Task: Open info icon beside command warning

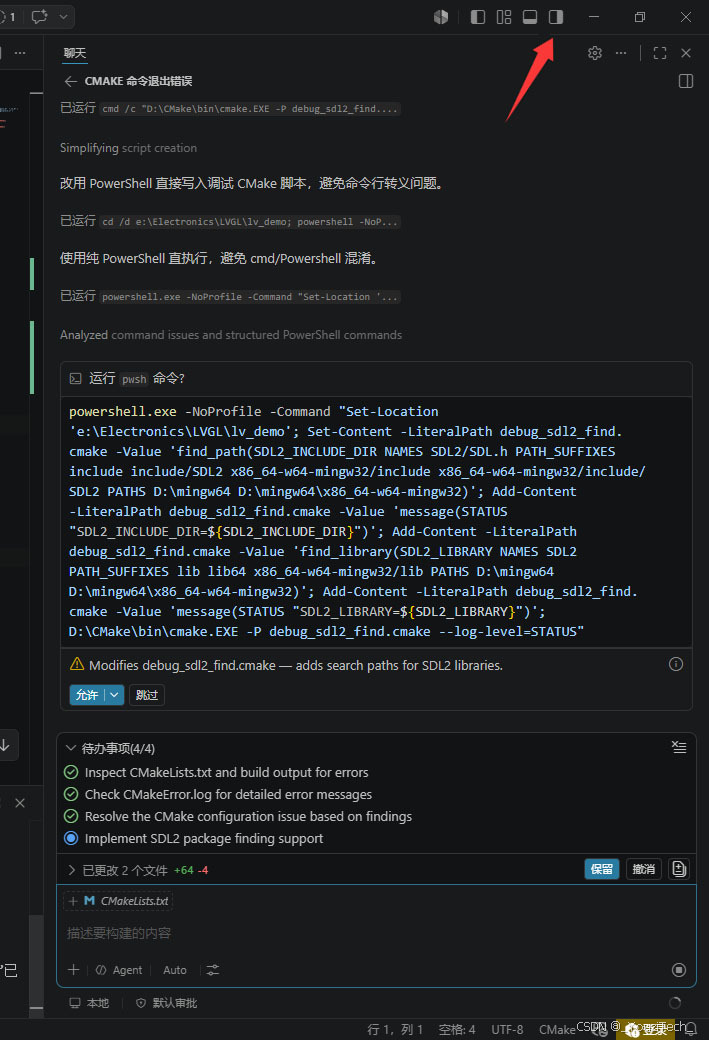Action: coord(676,664)
